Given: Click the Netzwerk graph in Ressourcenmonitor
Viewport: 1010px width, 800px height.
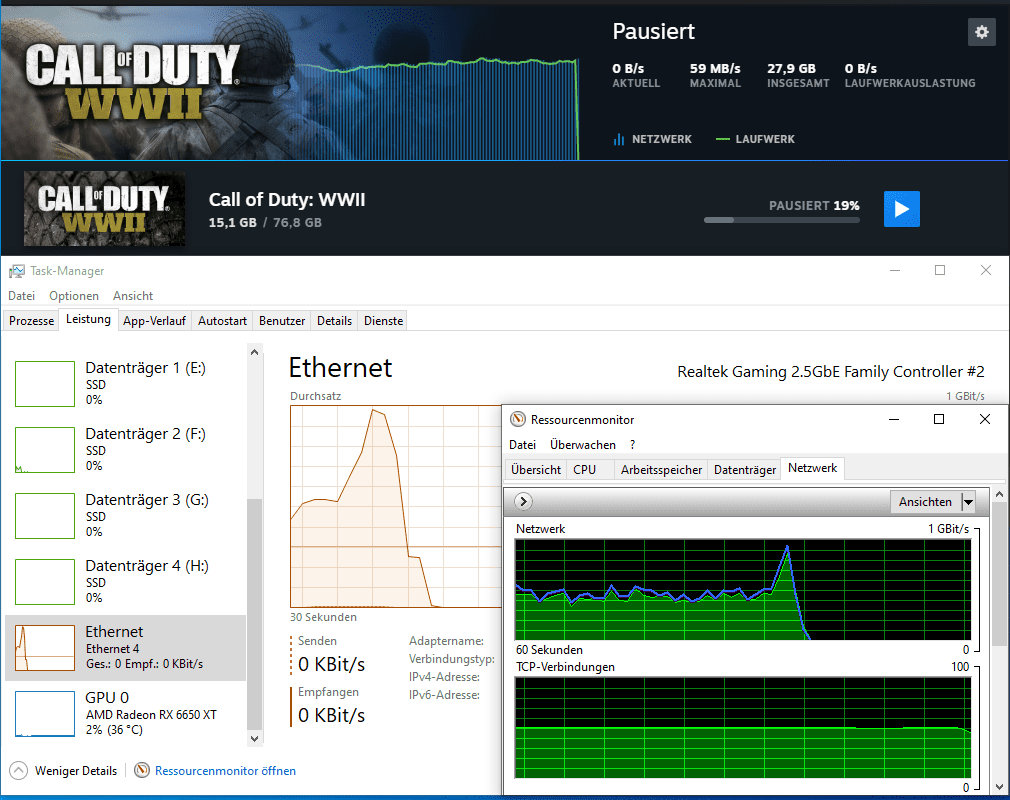Looking at the screenshot, I should [x=743, y=589].
